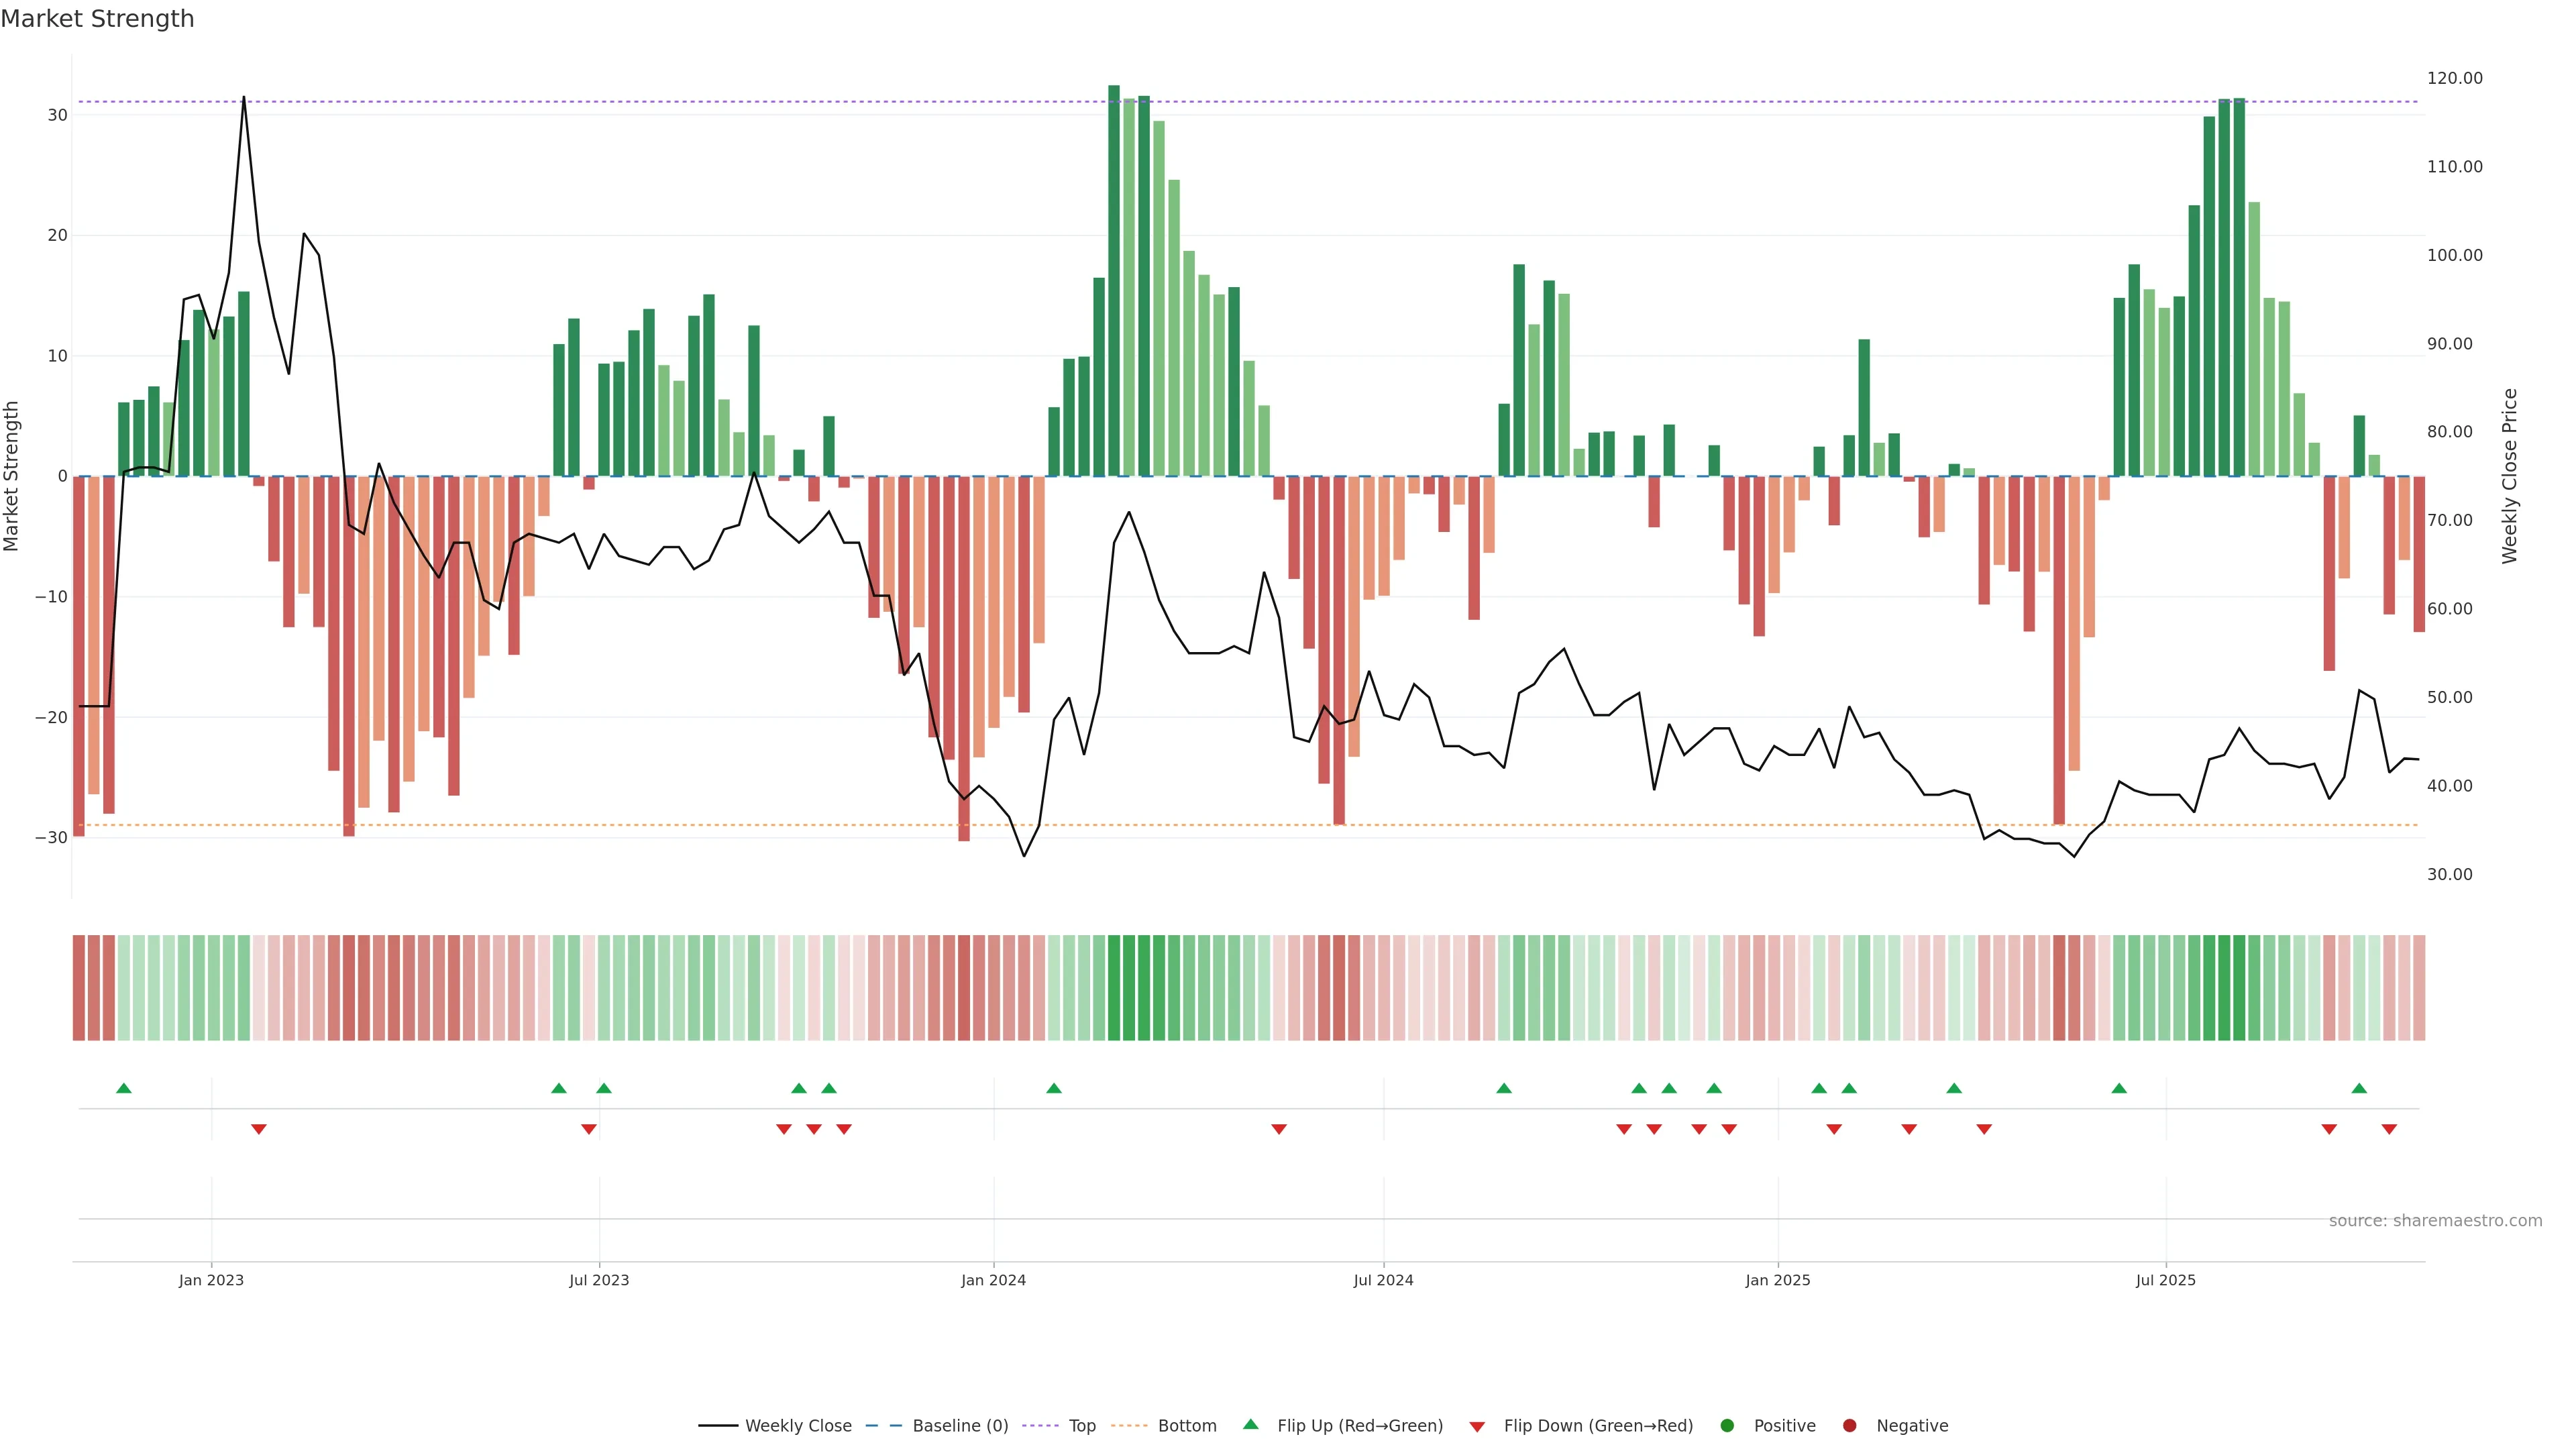Image resolution: width=2576 pixels, height=1449 pixels.
Task: Click the Jan 2023 x-axis label
Action: click(211, 1280)
